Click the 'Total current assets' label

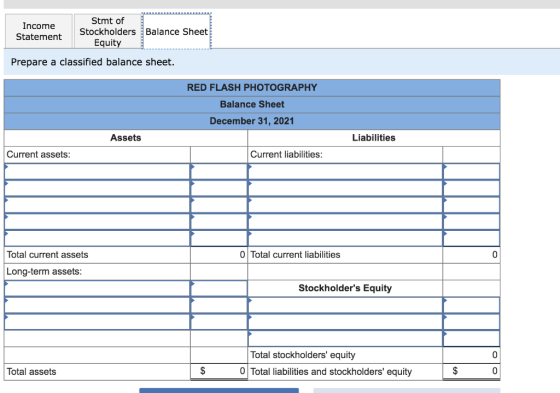click(48, 255)
